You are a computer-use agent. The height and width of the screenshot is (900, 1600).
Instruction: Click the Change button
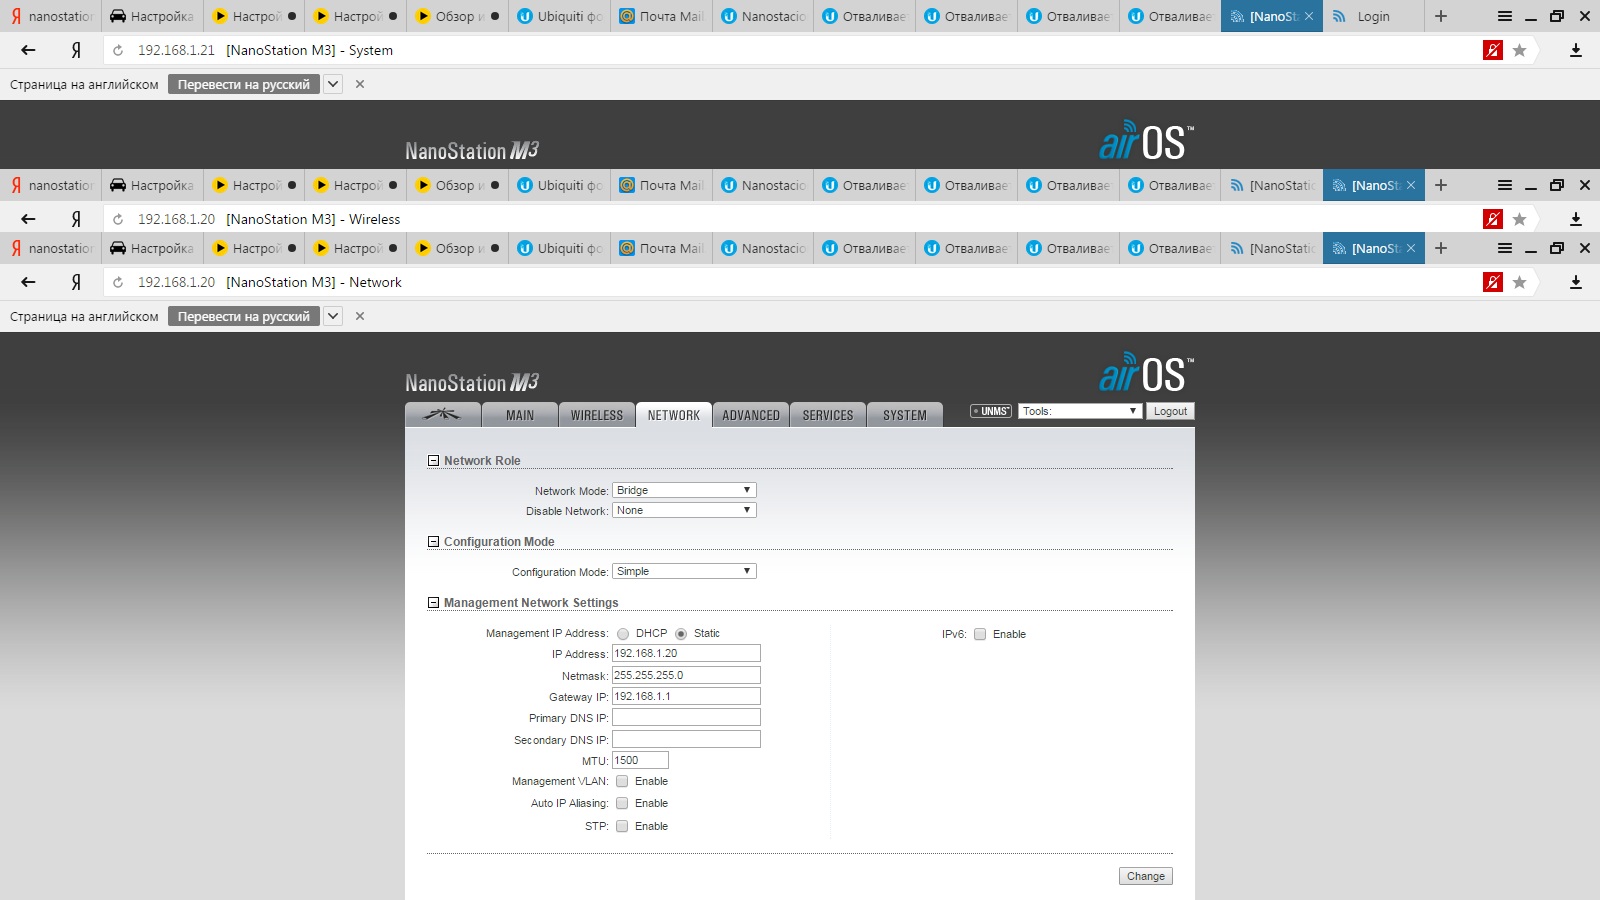tap(1146, 876)
